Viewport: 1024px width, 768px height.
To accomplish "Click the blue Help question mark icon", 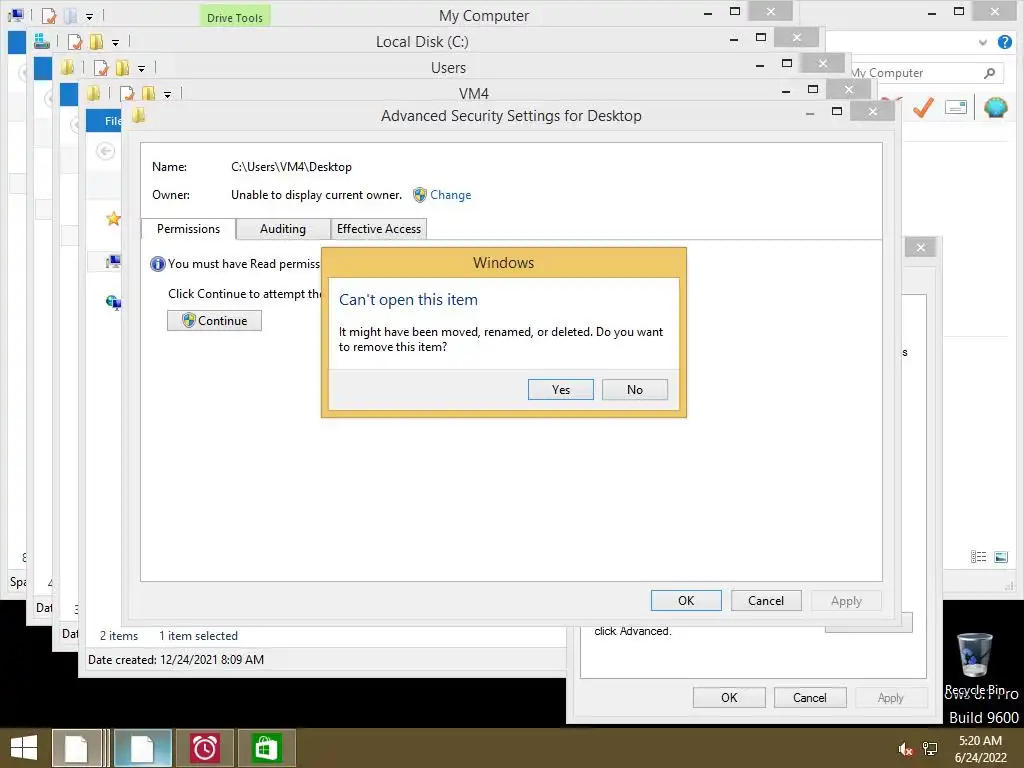I will point(1004,42).
